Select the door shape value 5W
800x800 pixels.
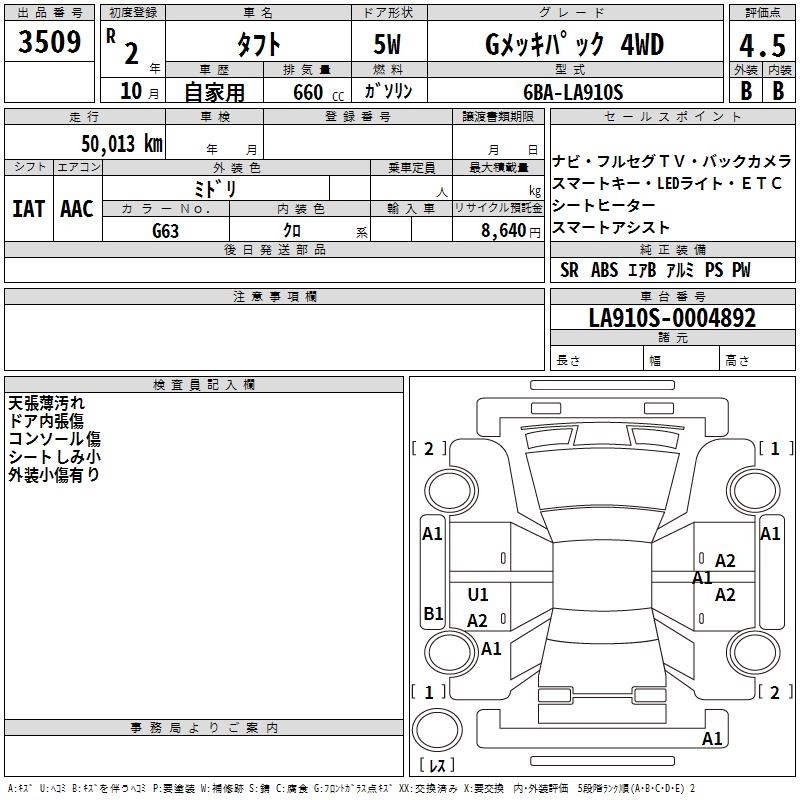(388, 44)
